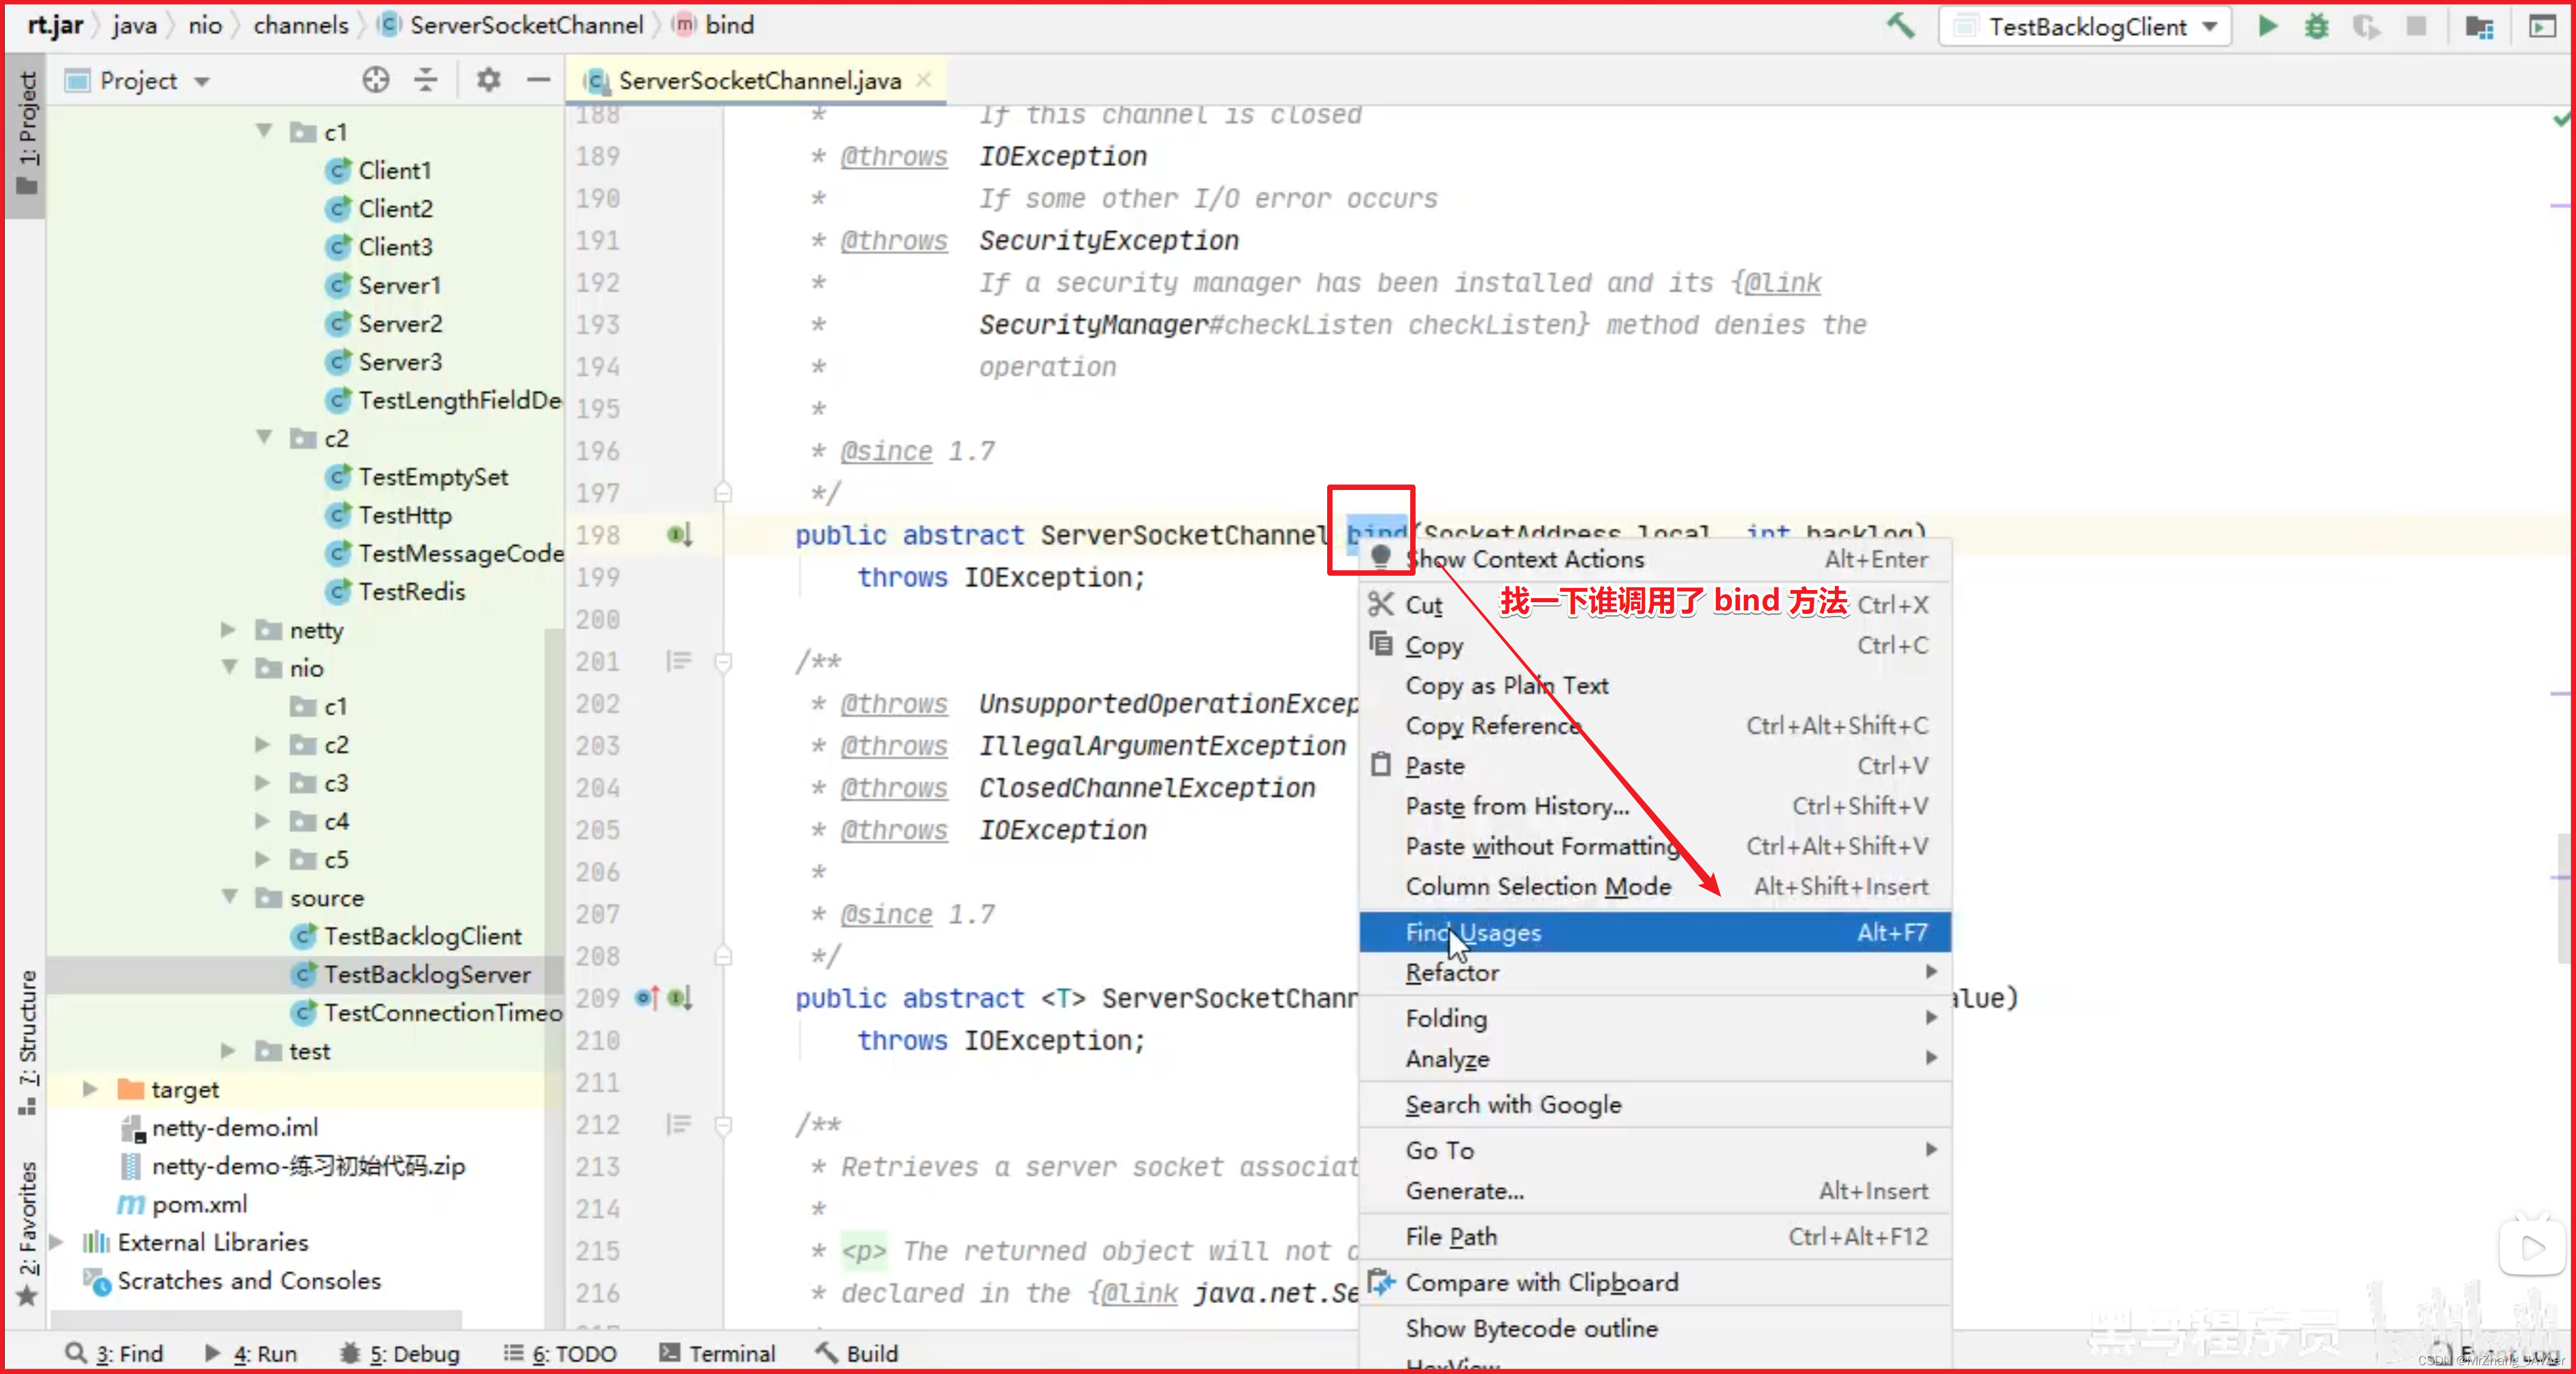
Task: Click the override gutter icon on line 209
Action: pos(647,998)
